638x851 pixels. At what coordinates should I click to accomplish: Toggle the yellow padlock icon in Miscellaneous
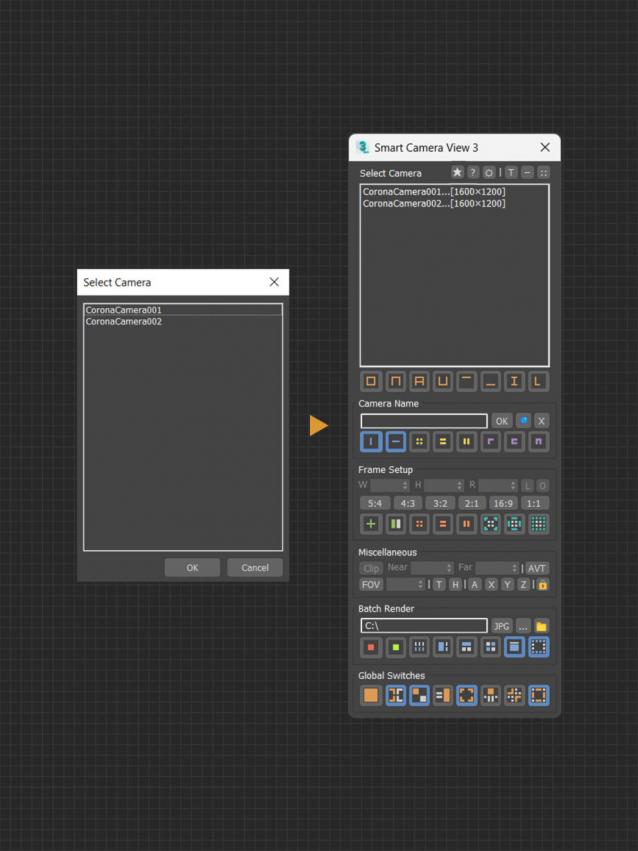[543, 585]
